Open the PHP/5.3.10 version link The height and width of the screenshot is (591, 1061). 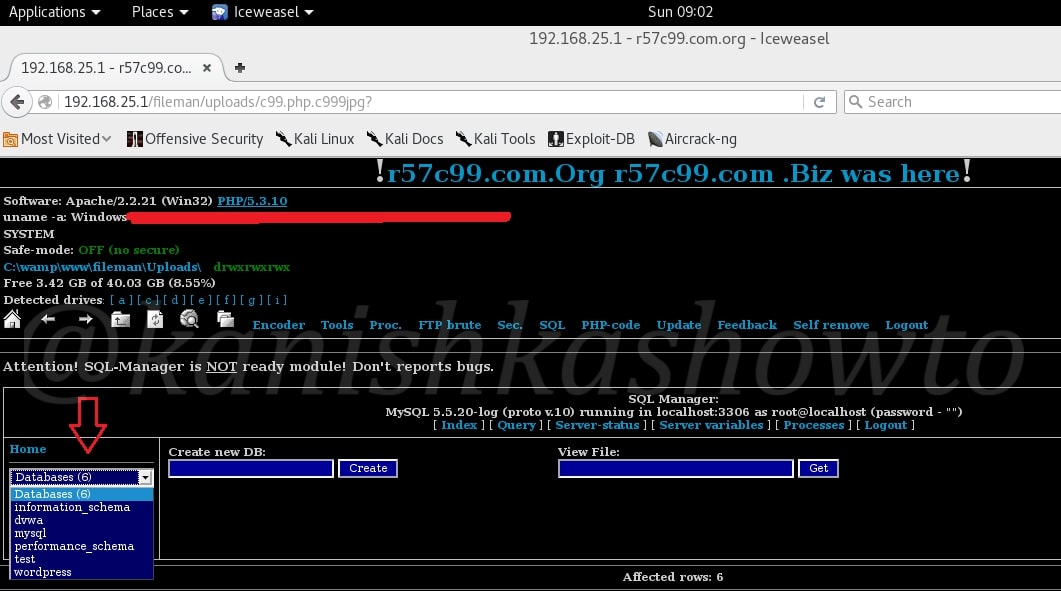[x=252, y=201]
